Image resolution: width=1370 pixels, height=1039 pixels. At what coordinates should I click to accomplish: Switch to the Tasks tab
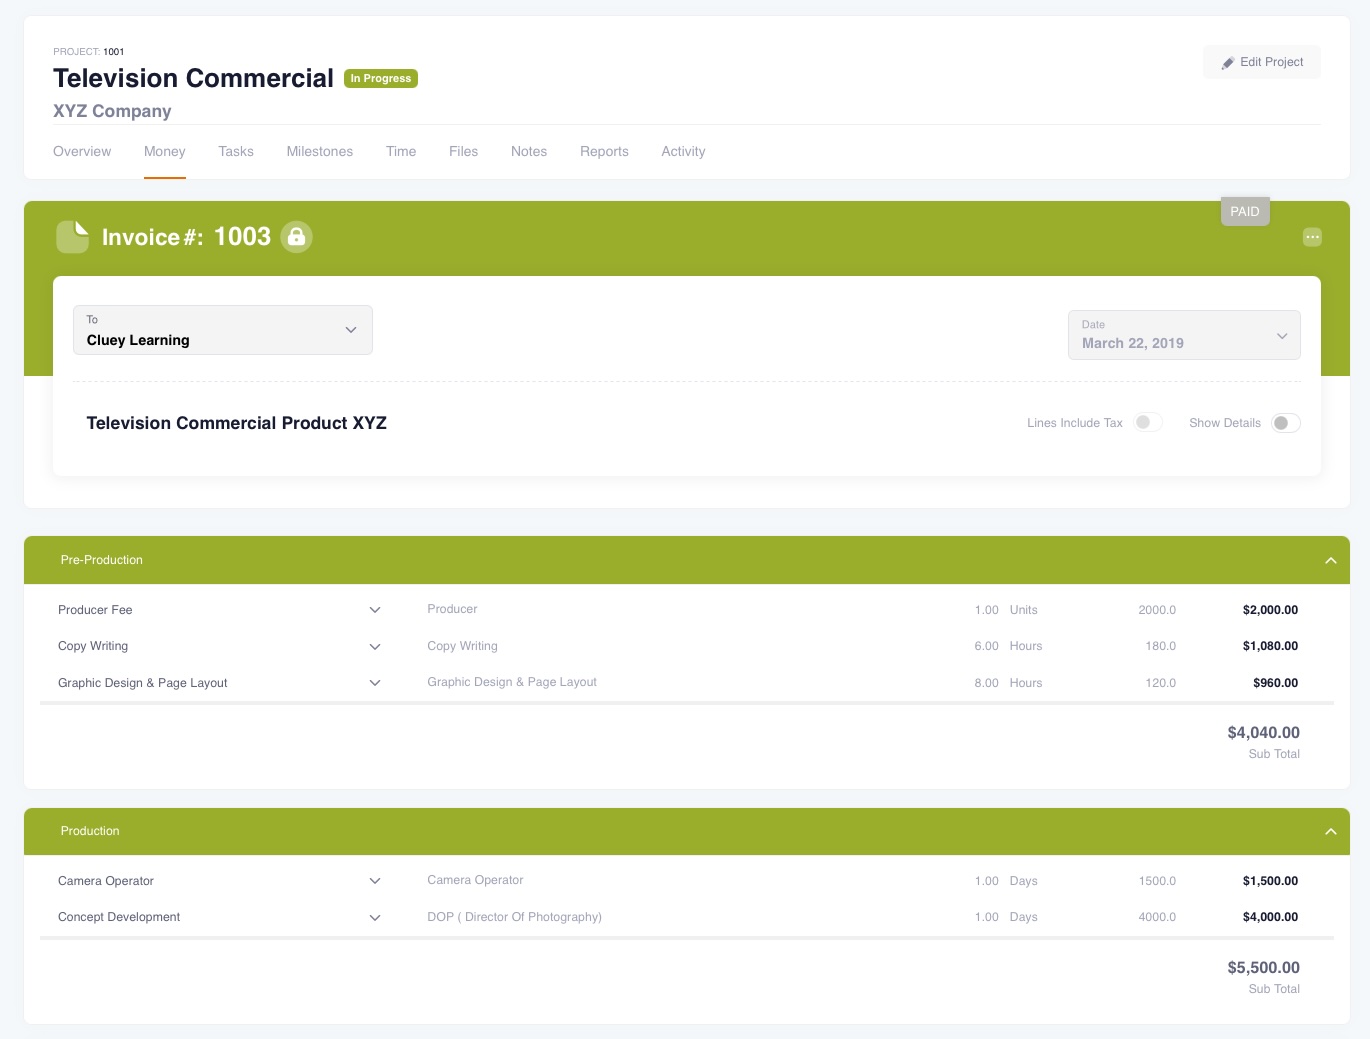(x=236, y=152)
